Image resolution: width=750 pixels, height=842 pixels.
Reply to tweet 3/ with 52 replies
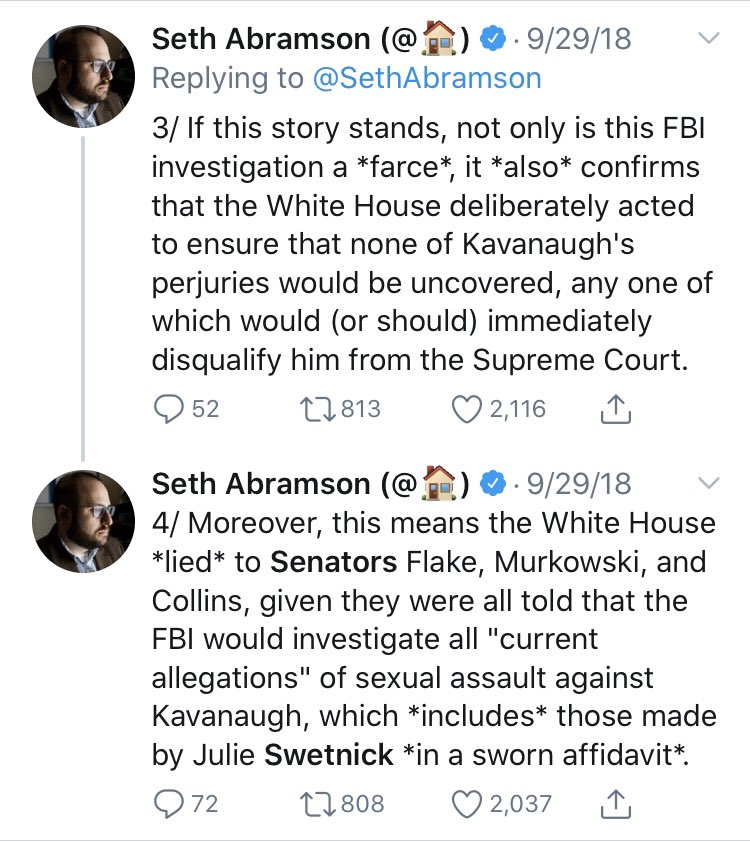(169, 409)
